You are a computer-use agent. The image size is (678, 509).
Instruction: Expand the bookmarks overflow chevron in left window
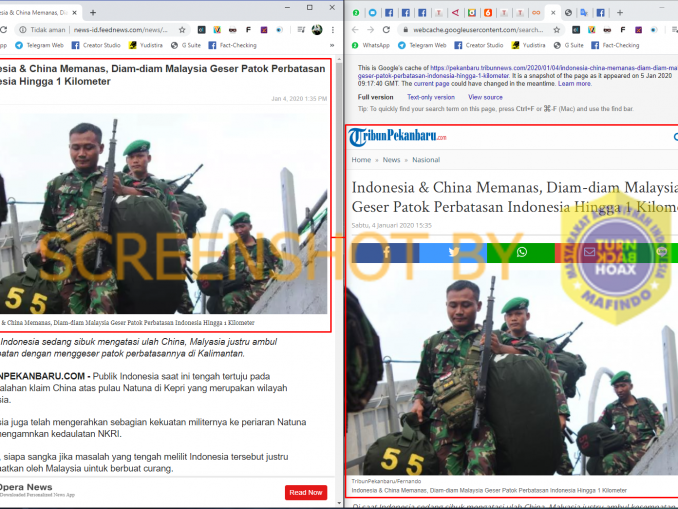(x=332, y=45)
